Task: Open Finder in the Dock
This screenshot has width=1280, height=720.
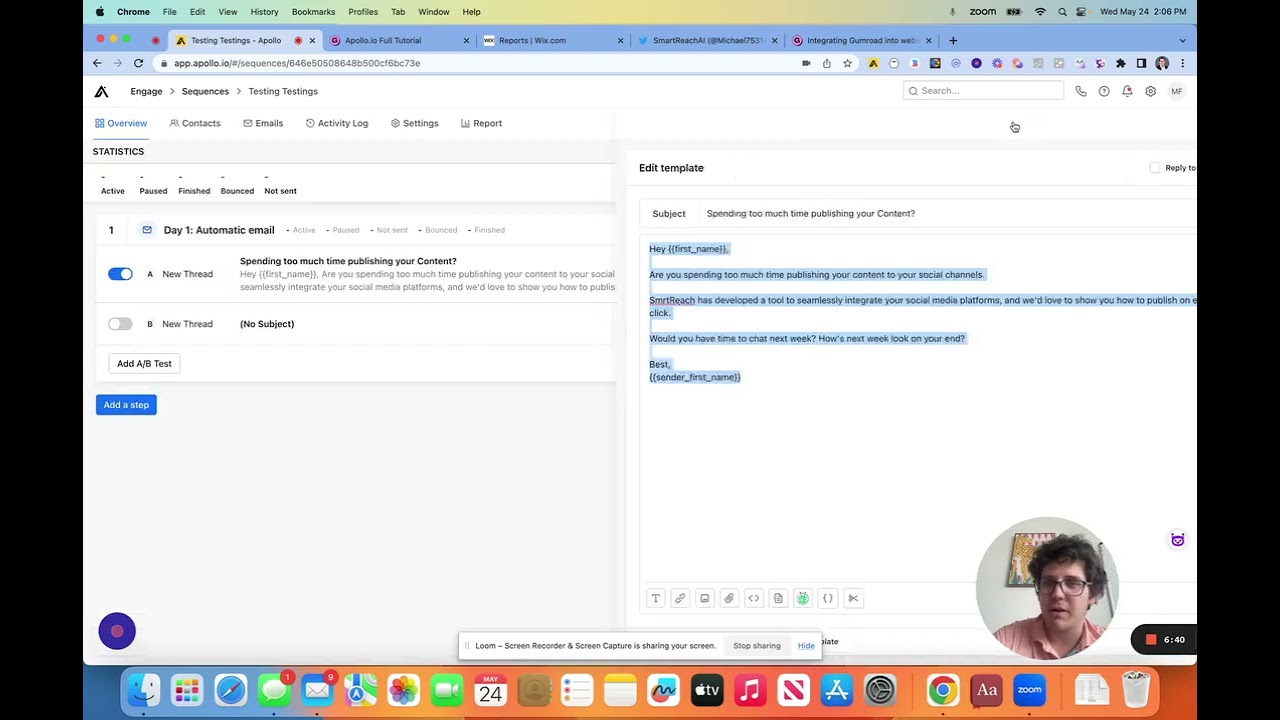Action: point(144,690)
